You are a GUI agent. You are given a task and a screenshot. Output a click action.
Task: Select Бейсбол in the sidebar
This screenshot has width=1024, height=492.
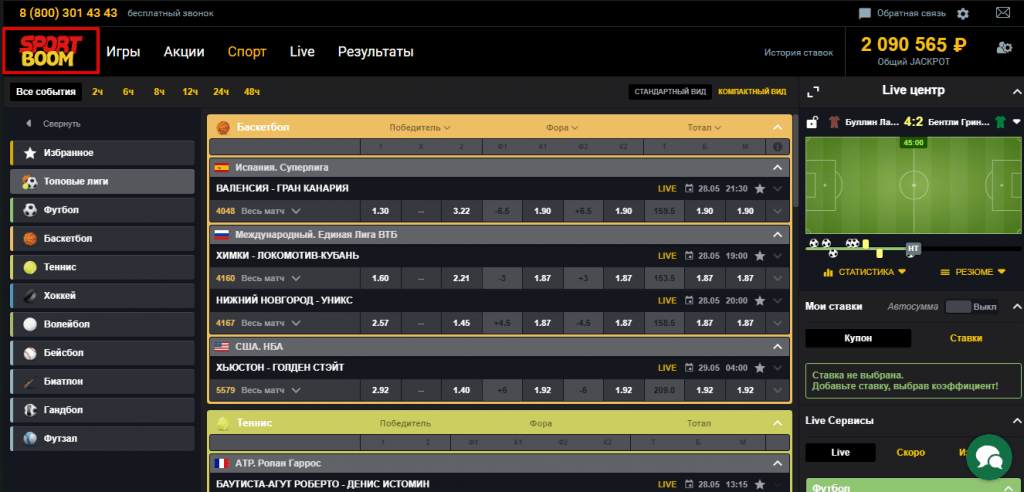click(x=103, y=353)
